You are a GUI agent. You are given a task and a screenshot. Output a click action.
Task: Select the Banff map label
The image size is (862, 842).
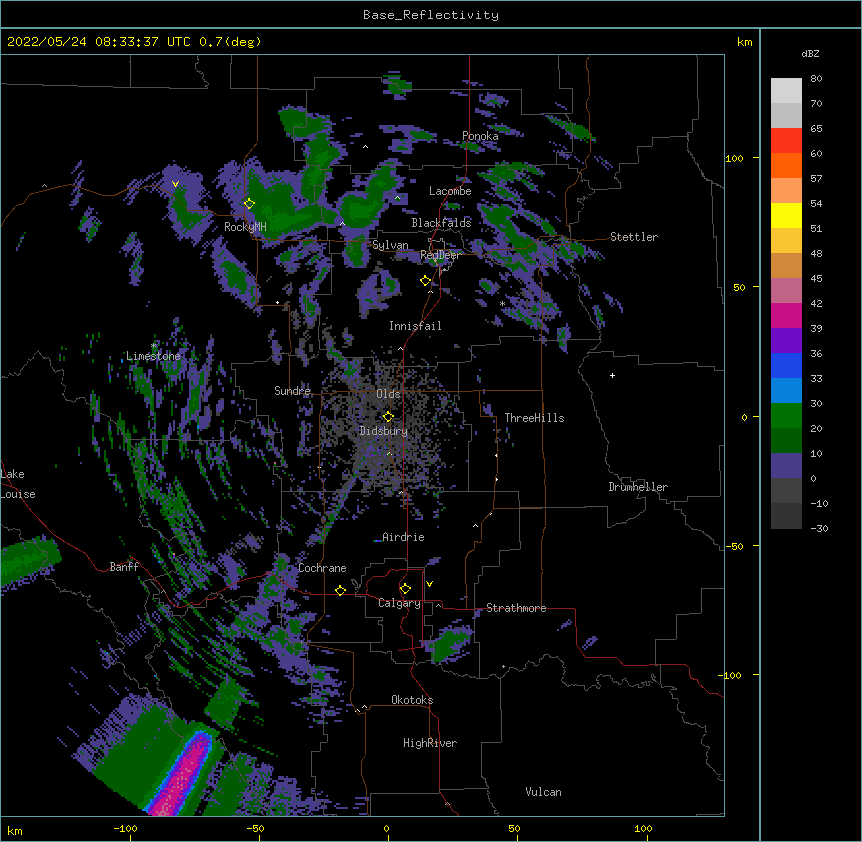pos(124,567)
